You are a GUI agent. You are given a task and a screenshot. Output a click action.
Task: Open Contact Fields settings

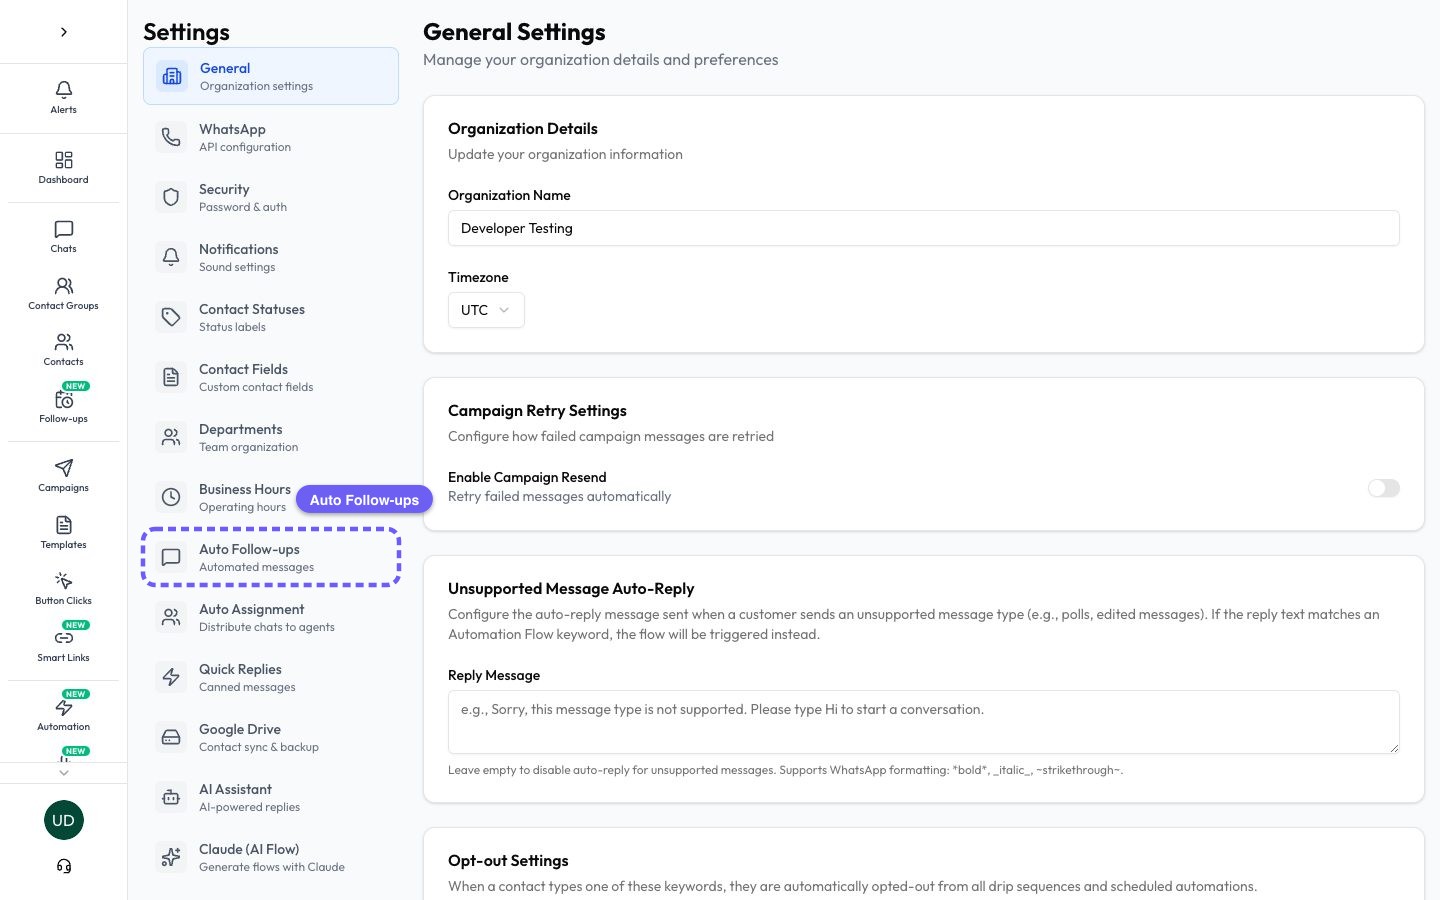pos(271,377)
